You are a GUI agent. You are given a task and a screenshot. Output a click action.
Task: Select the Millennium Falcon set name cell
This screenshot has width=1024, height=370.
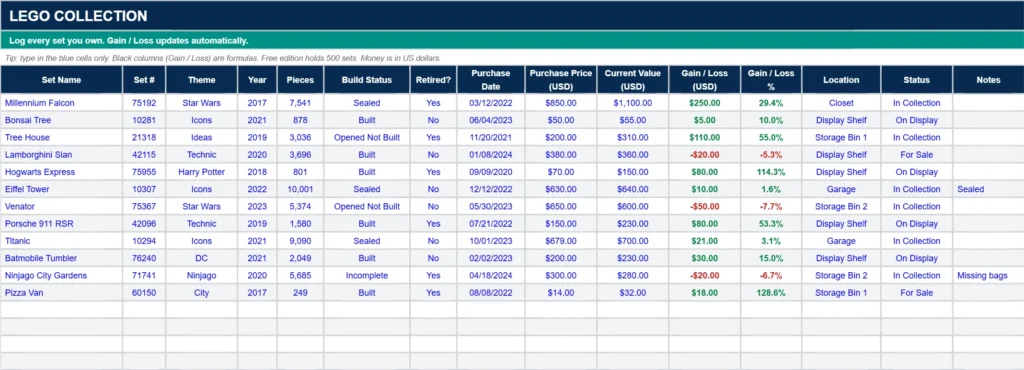pyautogui.click(x=61, y=103)
